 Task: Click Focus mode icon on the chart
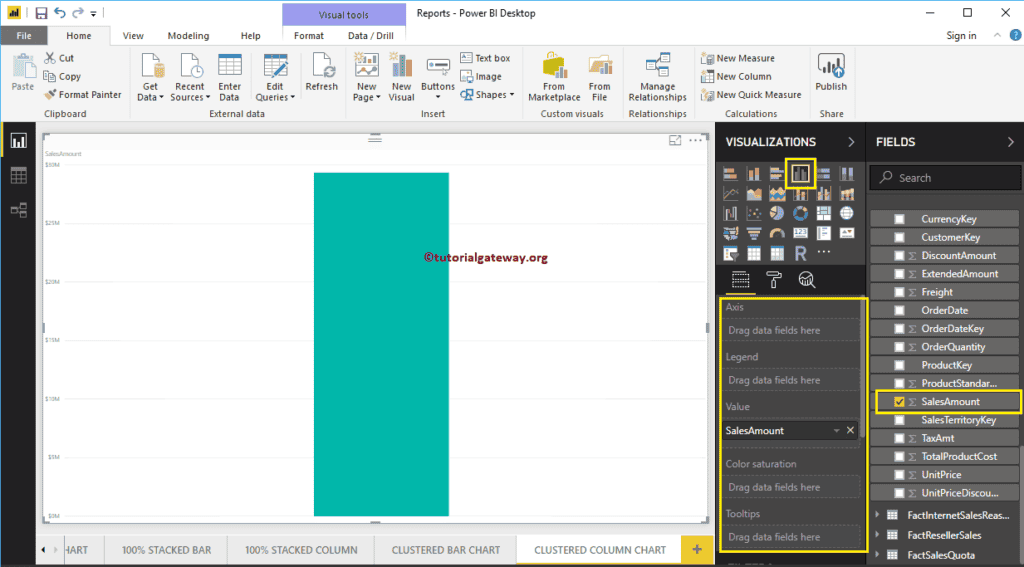click(x=675, y=140)
